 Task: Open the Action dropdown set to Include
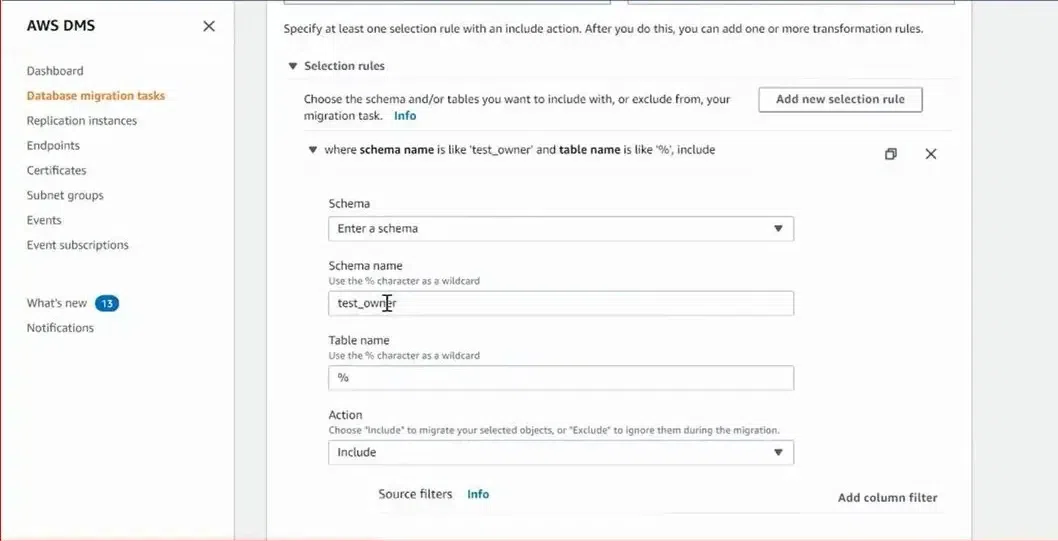(560, 453)
